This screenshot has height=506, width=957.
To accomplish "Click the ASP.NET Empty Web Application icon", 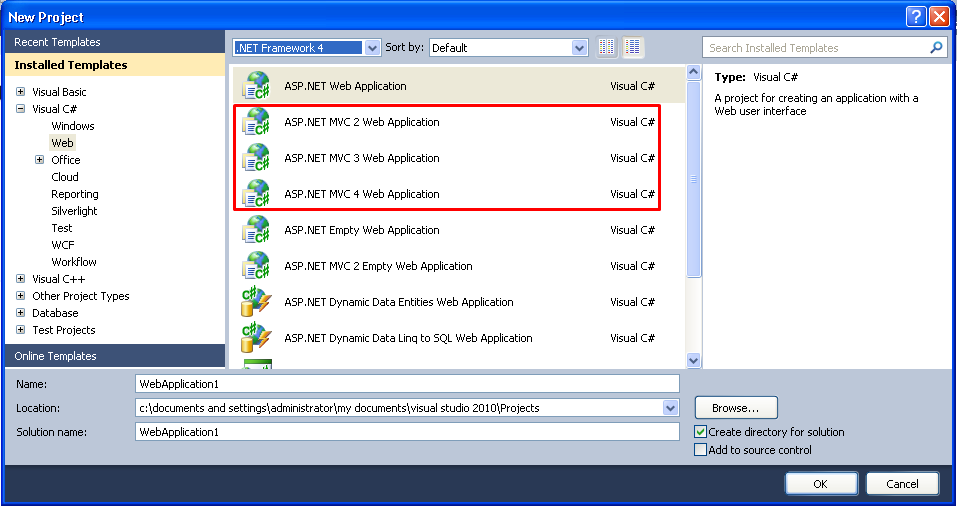I will coord(256,230).
